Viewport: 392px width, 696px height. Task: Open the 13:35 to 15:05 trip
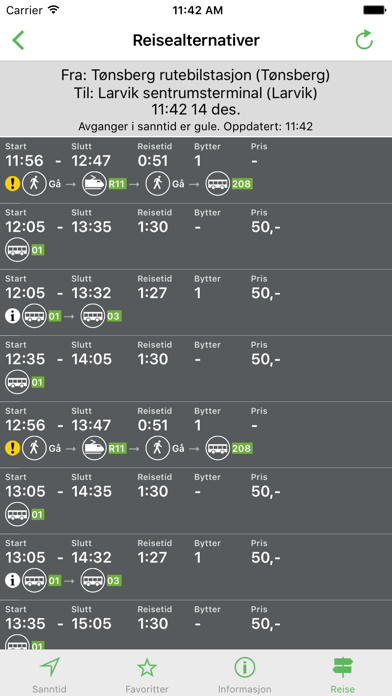196,625
